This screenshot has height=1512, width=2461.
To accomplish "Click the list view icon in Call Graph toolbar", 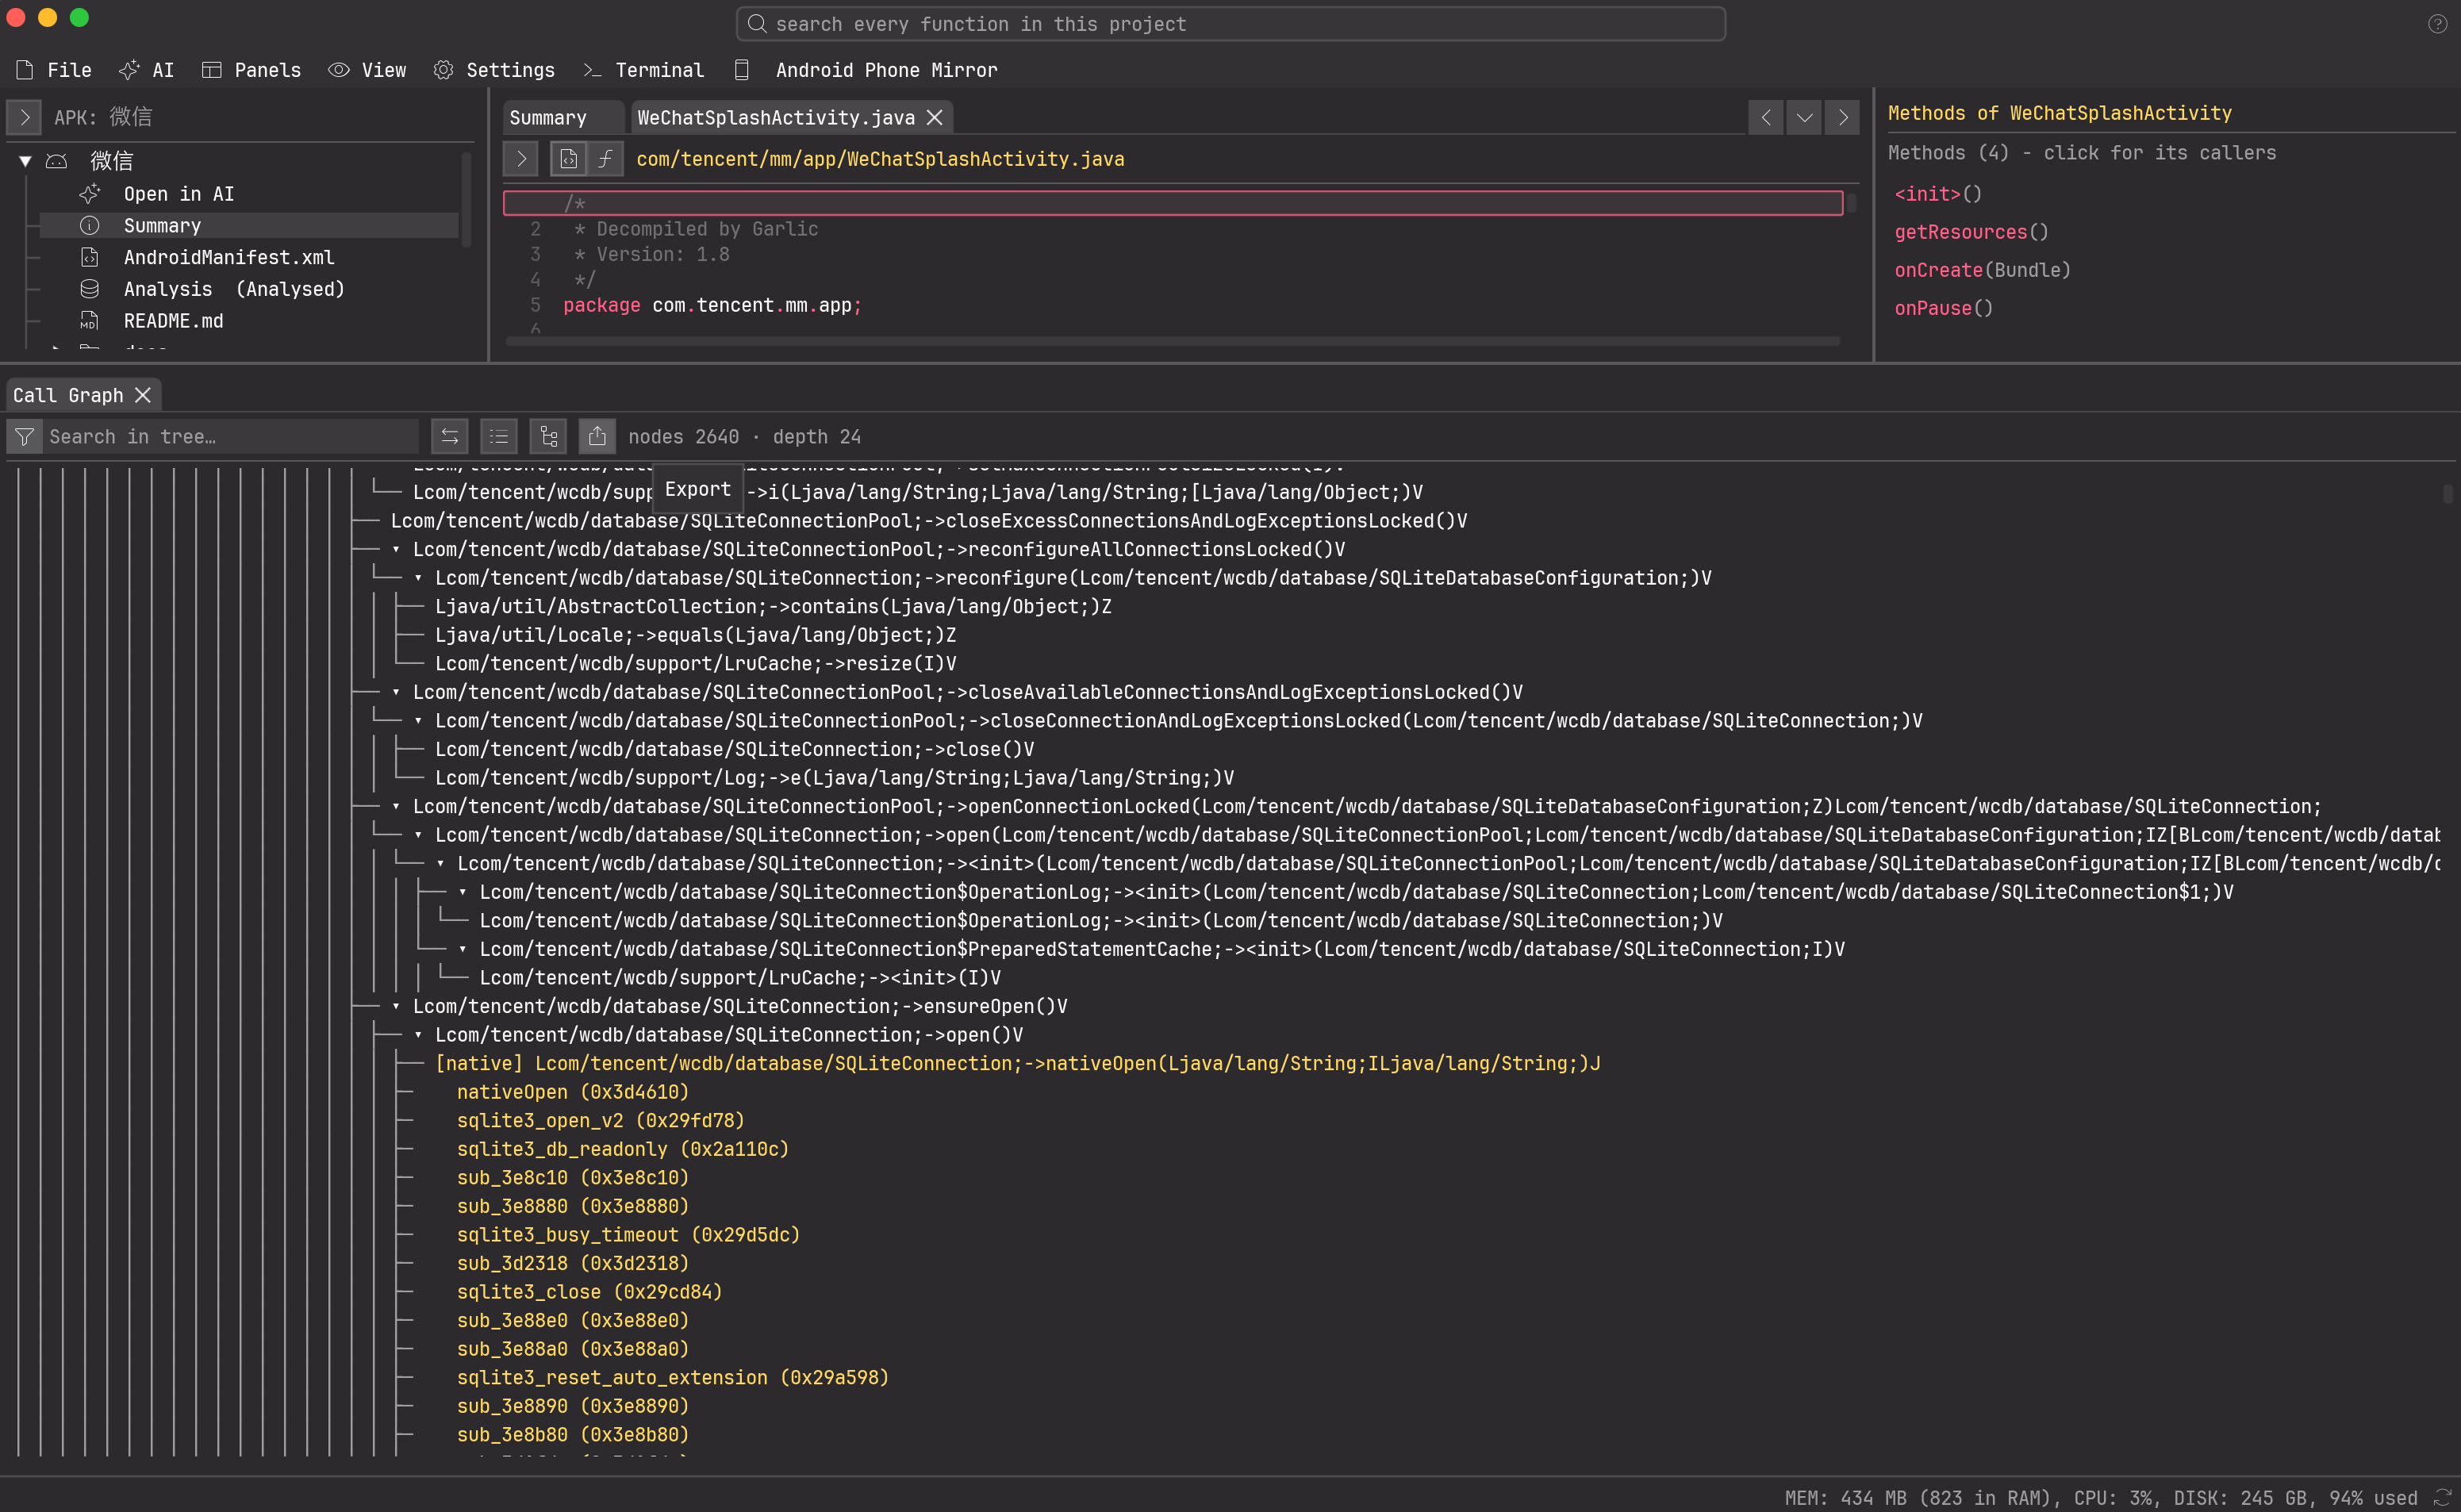I will point(499,436).
